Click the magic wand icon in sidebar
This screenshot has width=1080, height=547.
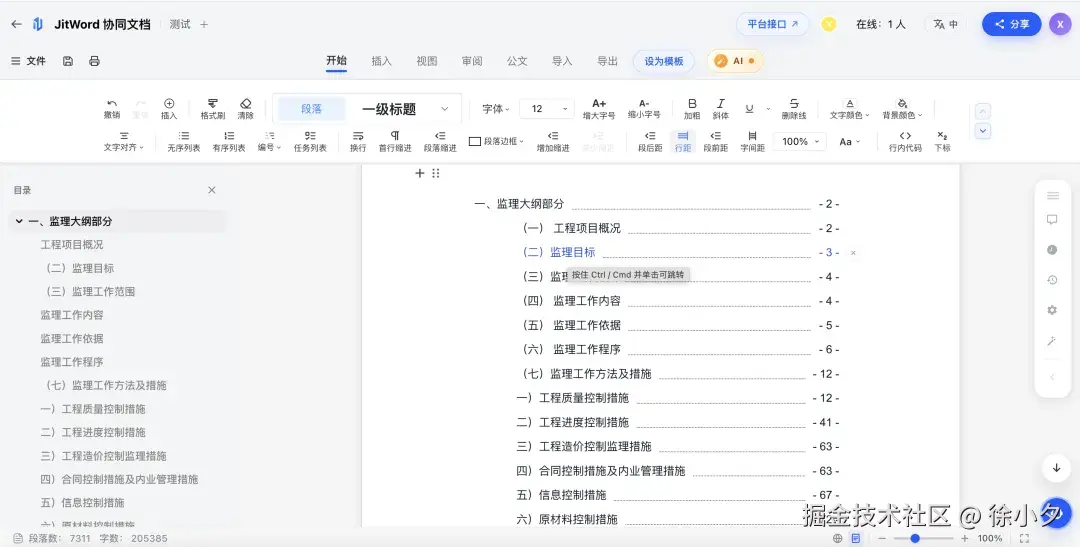point(1052,341)
